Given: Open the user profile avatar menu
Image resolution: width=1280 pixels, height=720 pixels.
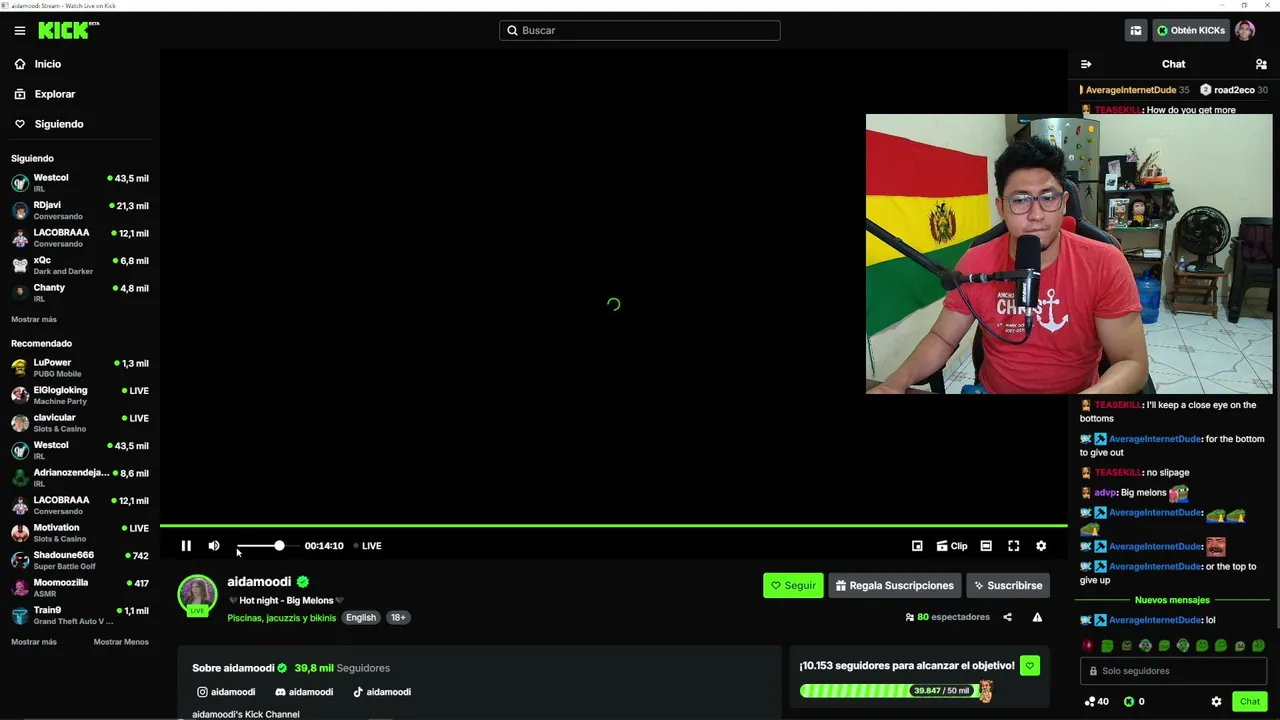Looking at the screenshot, I should 1245,31.
